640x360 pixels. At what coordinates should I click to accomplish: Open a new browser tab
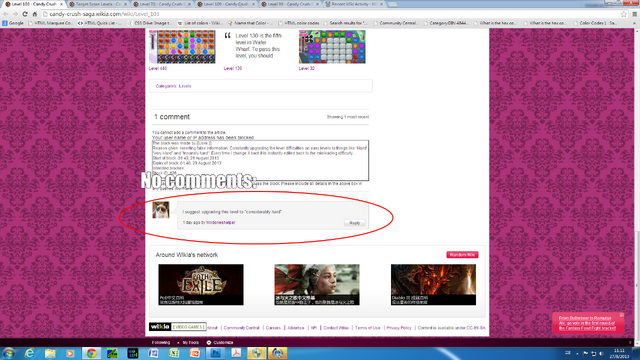392,4
